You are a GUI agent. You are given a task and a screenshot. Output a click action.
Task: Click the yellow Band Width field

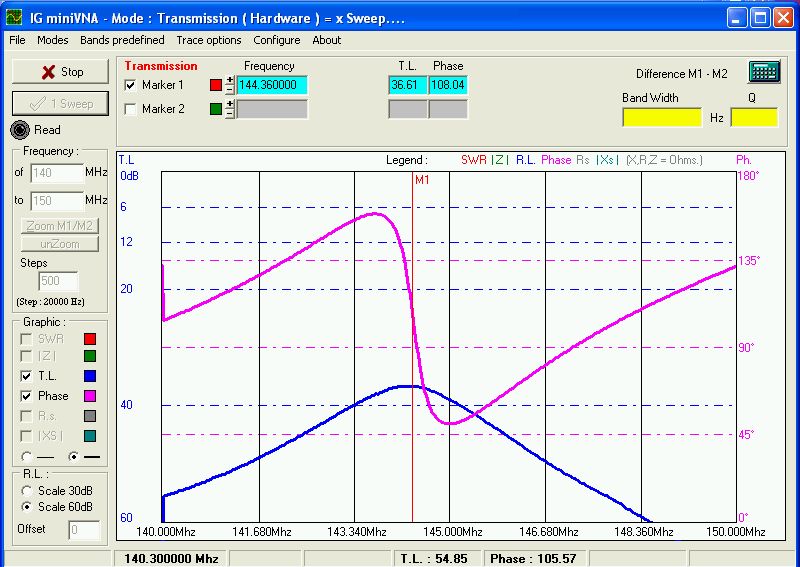[661, 117]
